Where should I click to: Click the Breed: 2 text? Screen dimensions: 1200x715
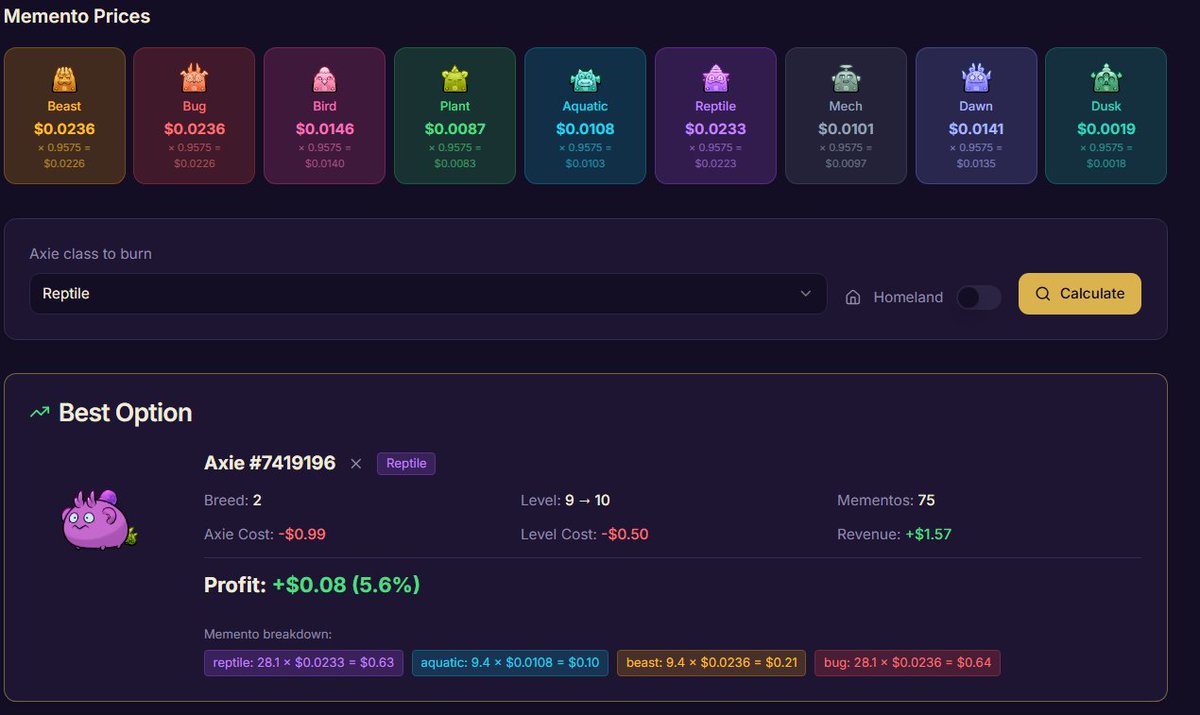pyautogui.click(x=232, y=500)
